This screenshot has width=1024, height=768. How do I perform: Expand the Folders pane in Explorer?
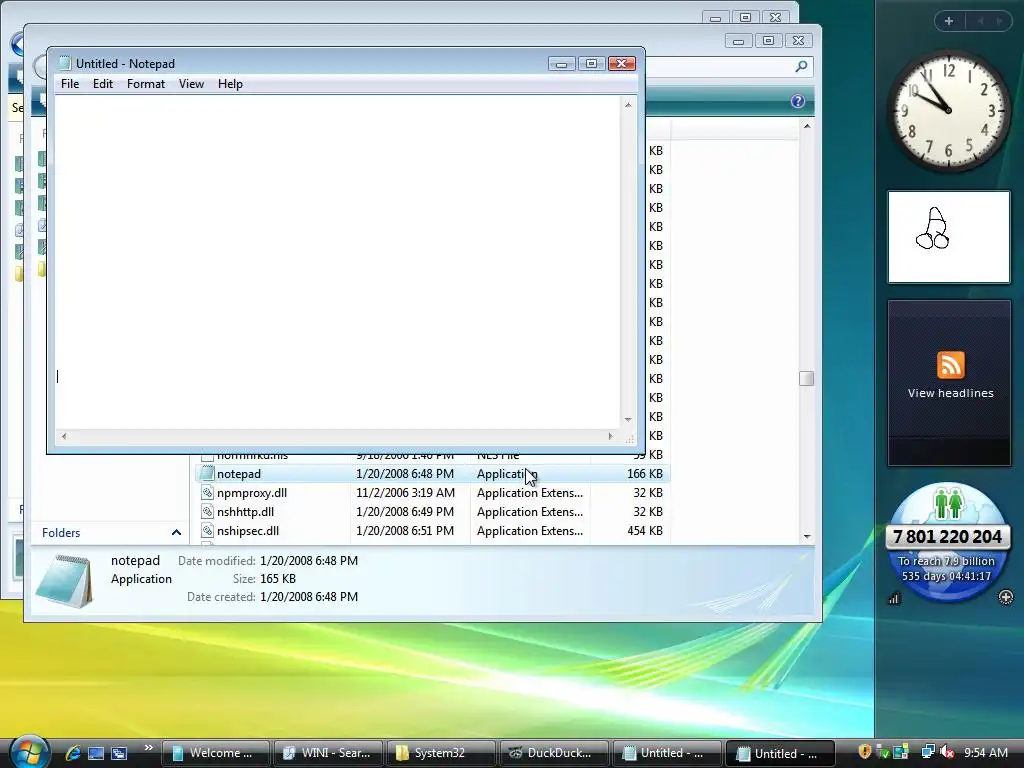176,532
